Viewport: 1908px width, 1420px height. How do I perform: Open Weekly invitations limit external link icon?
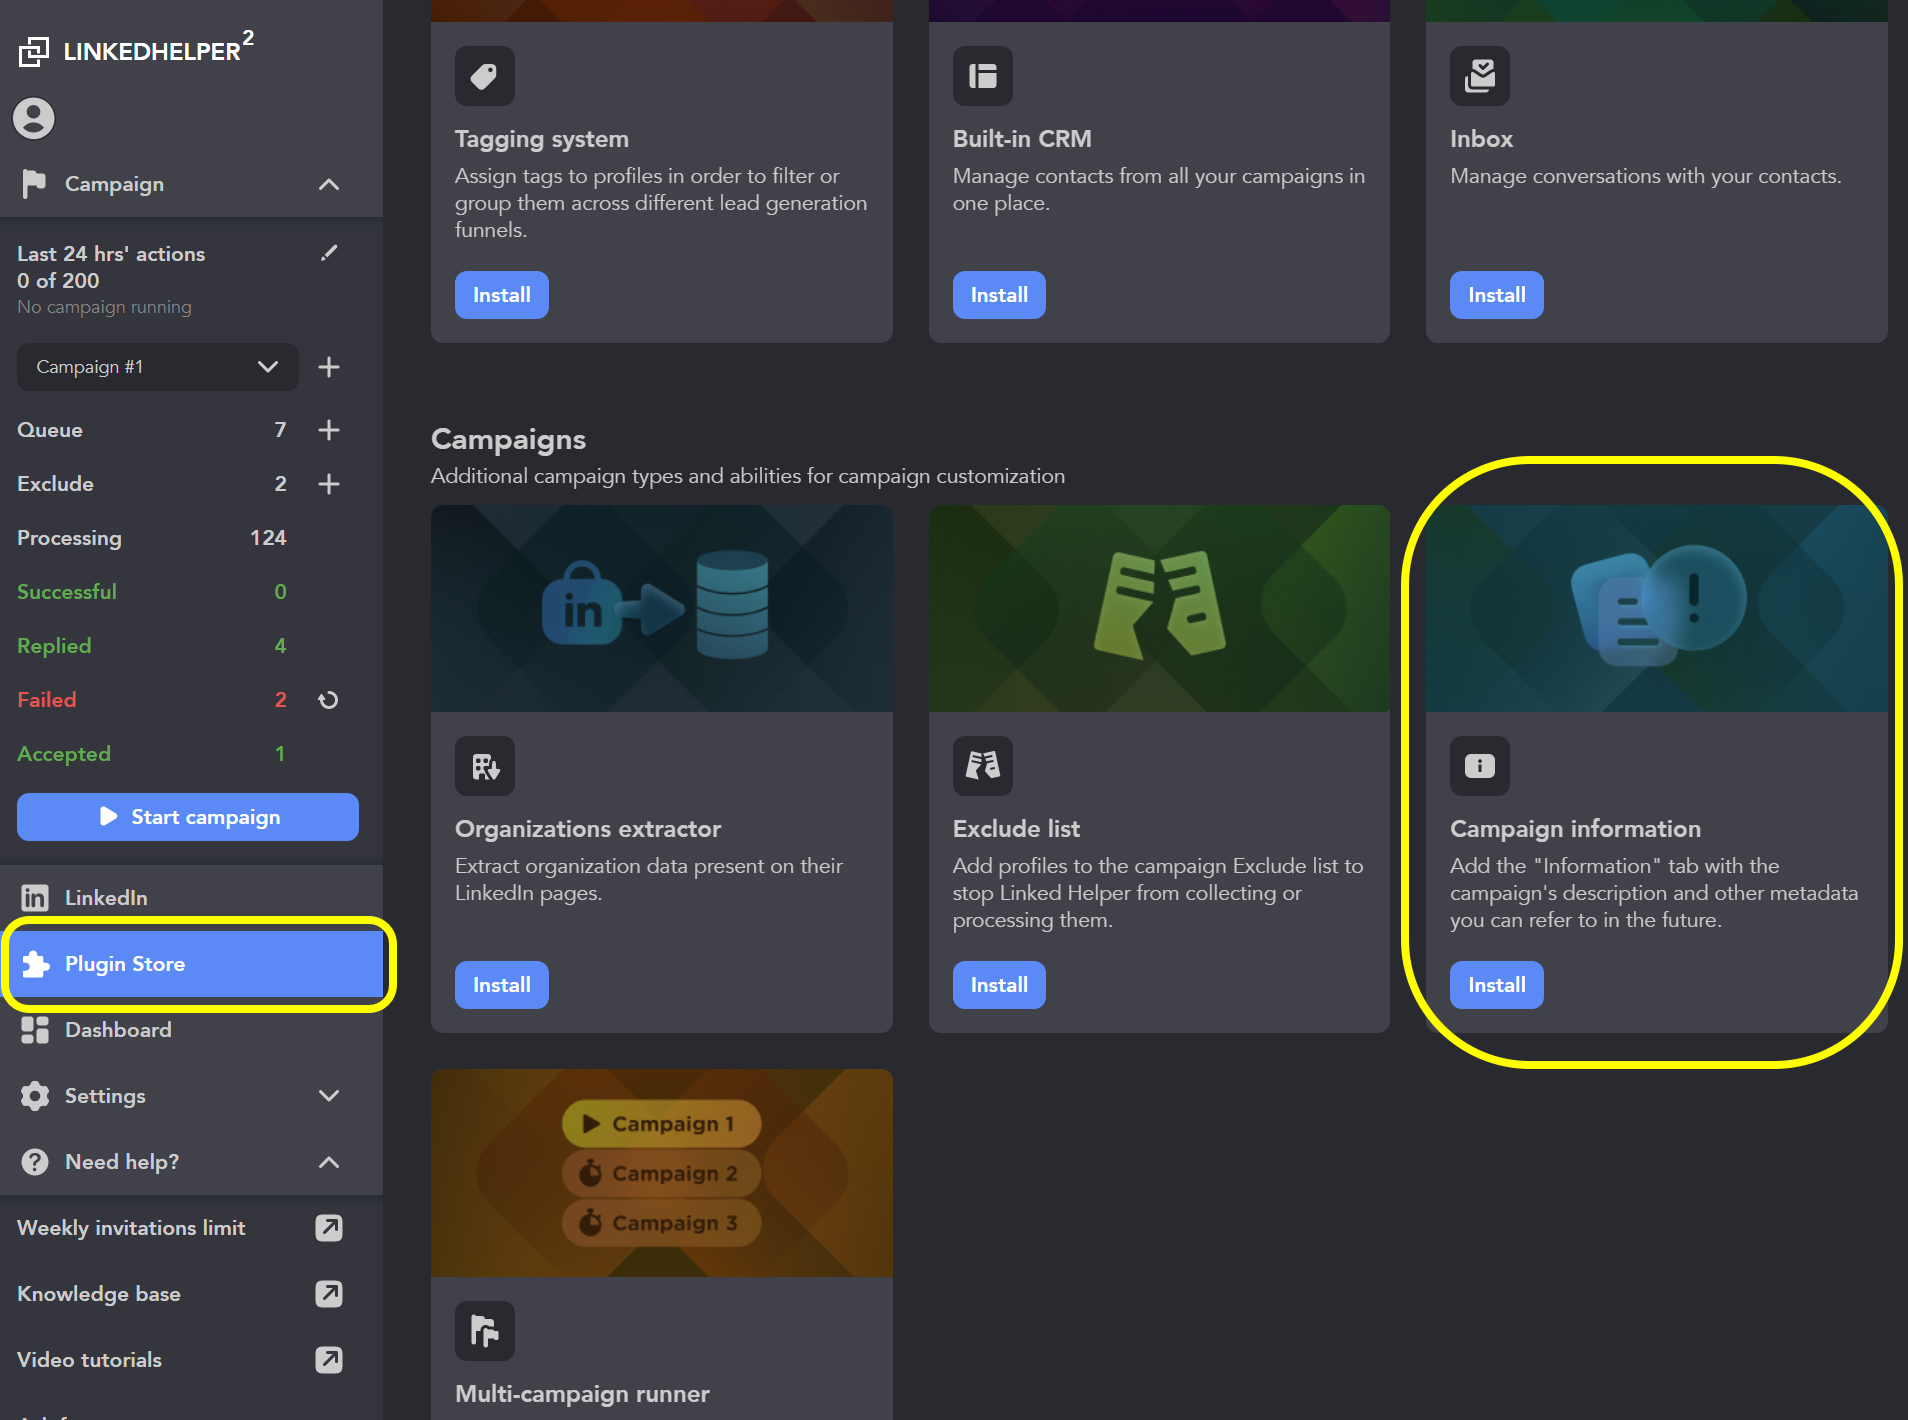click(x=329, y=1228)
